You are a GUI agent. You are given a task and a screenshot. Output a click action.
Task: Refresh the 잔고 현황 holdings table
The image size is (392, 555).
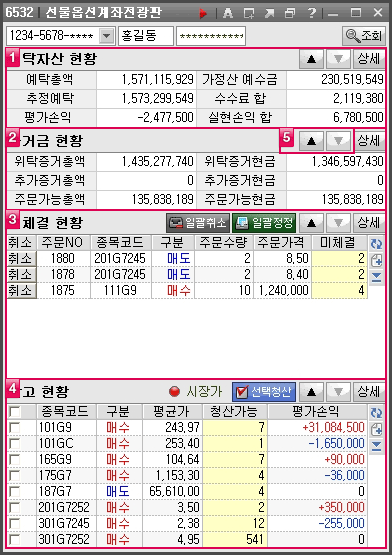(x=376, y=412)
